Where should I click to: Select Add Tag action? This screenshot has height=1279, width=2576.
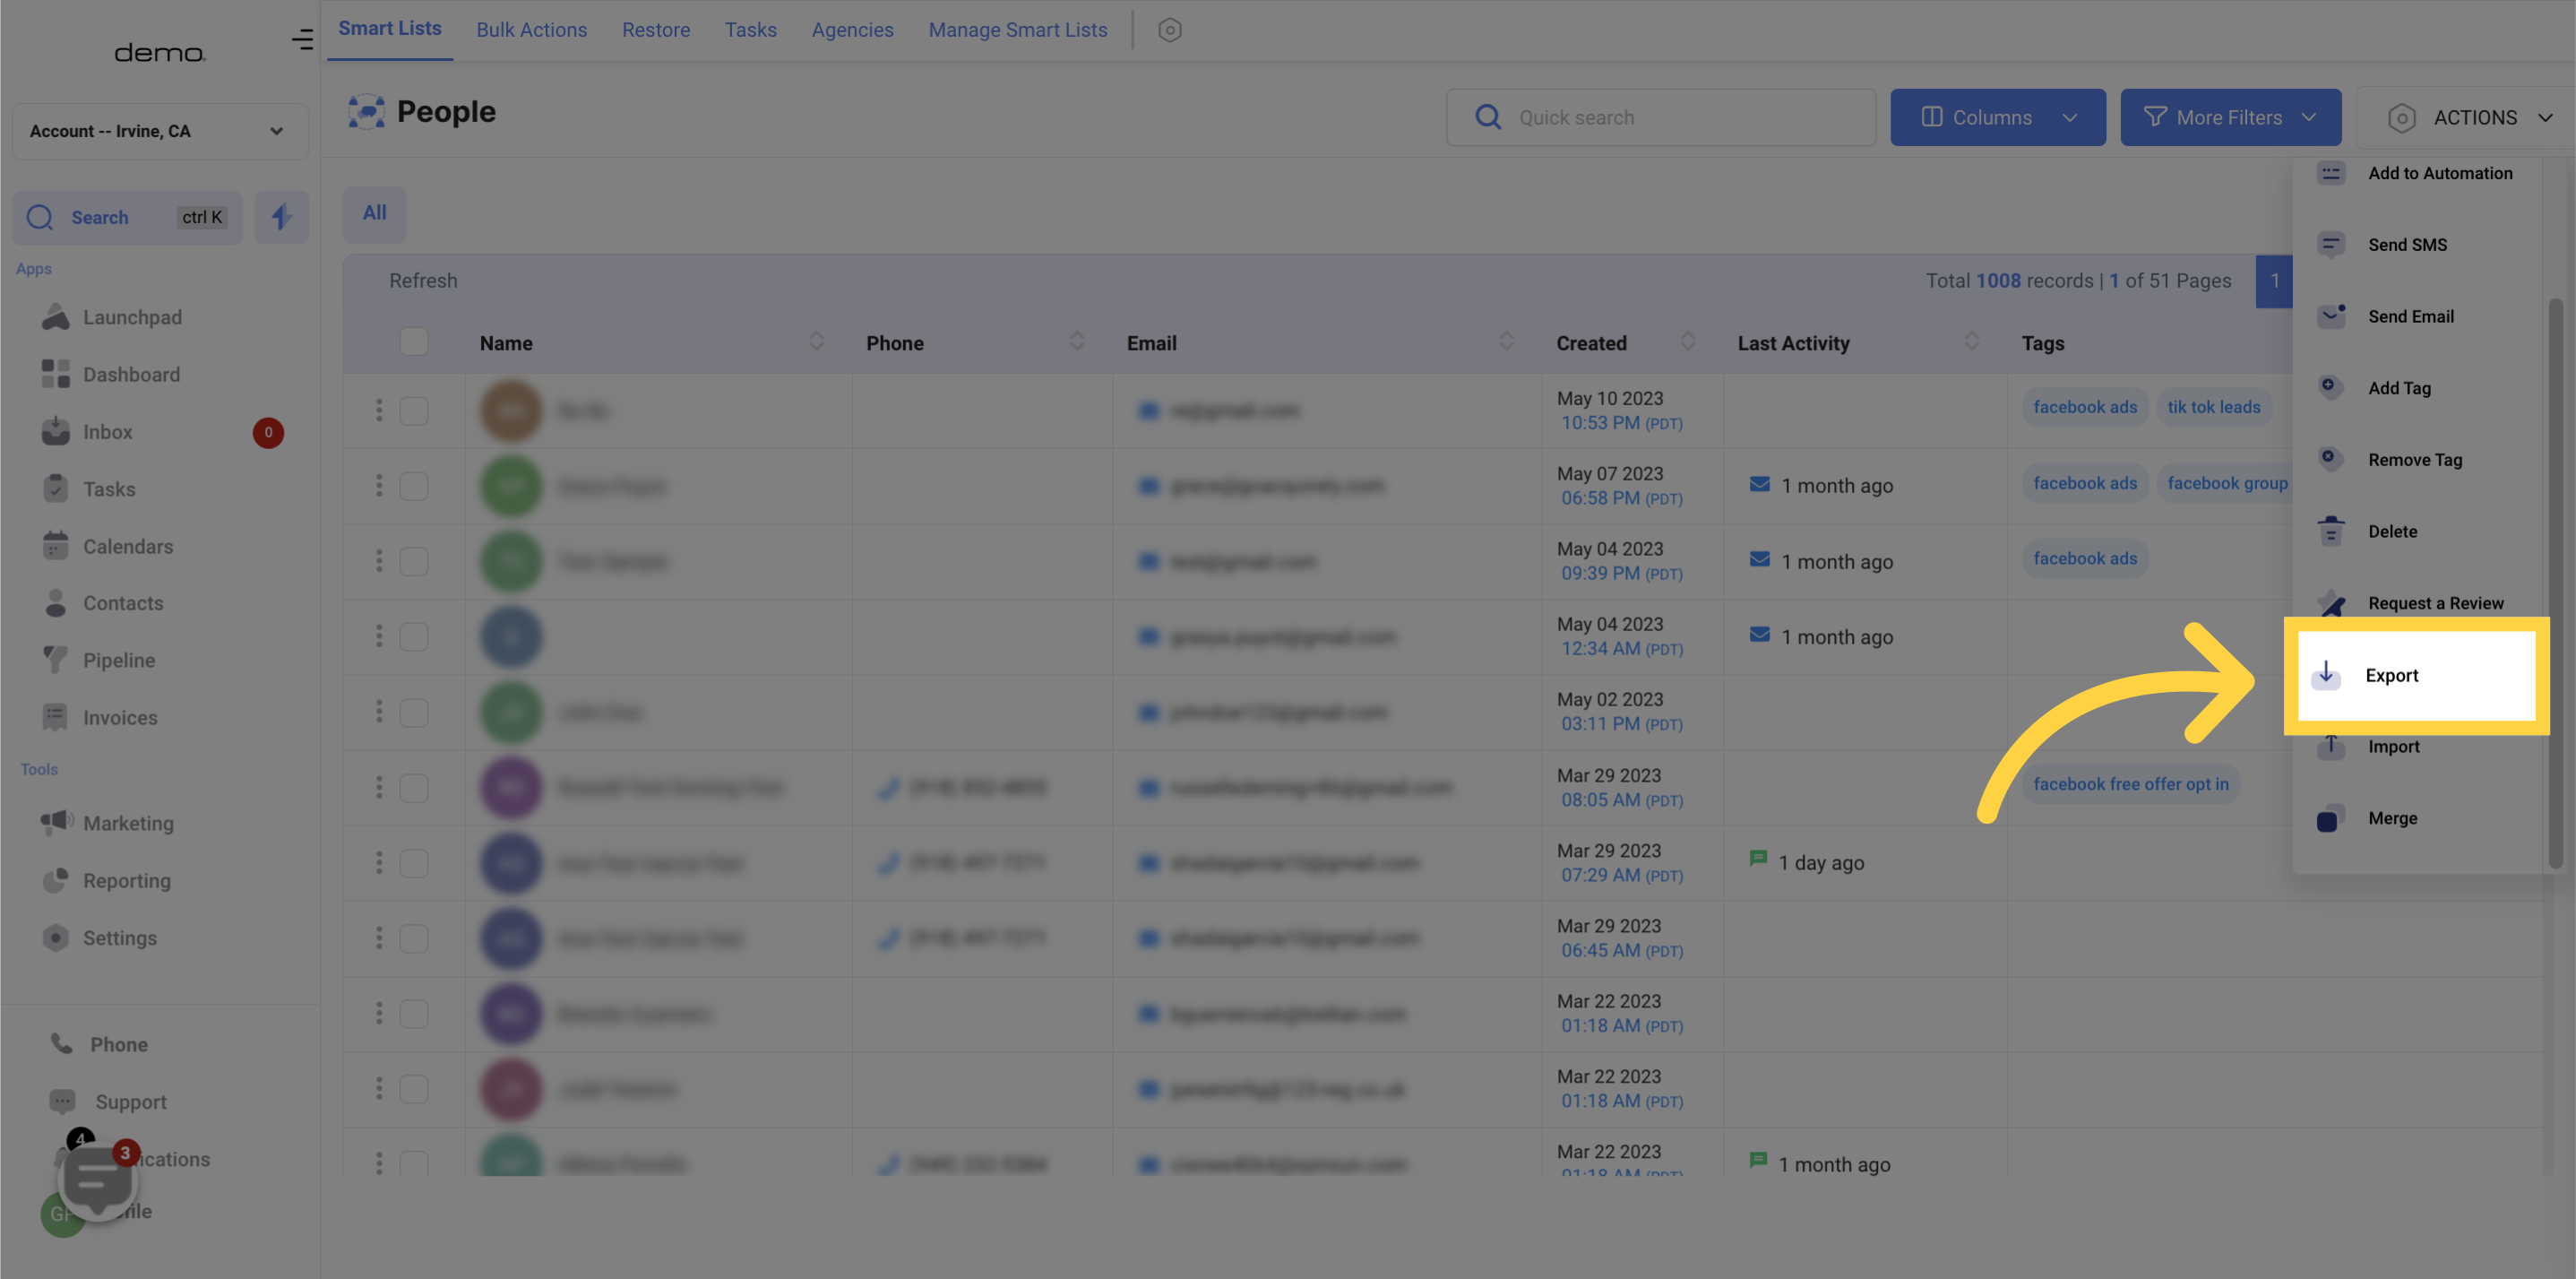2374,388
